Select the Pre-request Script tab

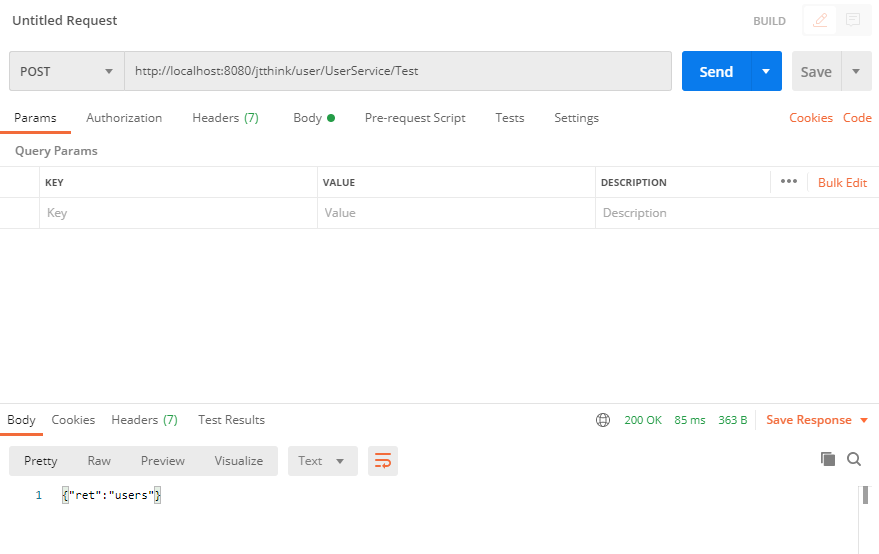pyautogui.click(x=415, y=118)
